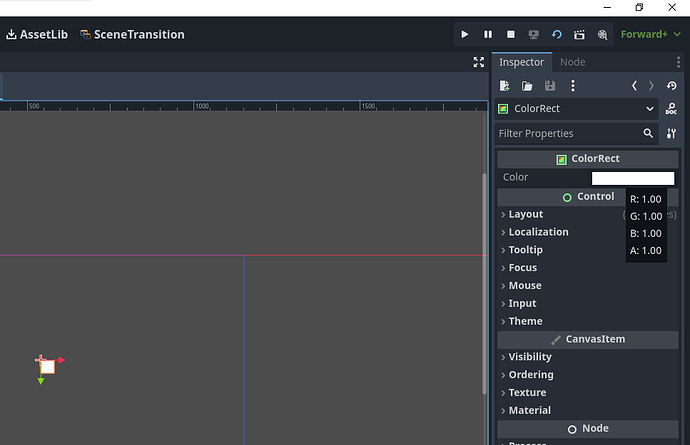
Task: Click the white Color swatch
Action: tap(632, 178)
